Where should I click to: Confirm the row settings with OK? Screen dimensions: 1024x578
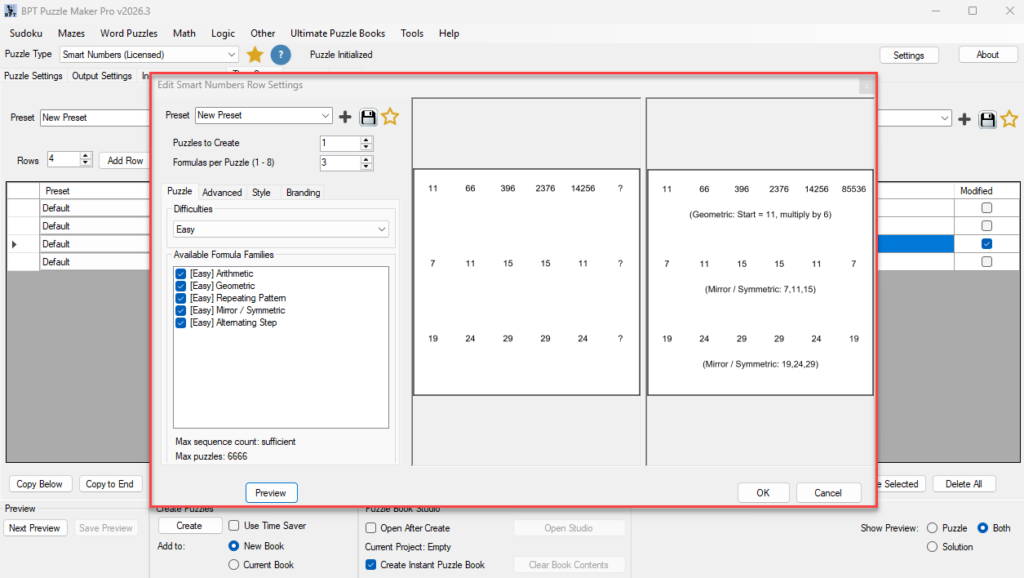(763, 493)
